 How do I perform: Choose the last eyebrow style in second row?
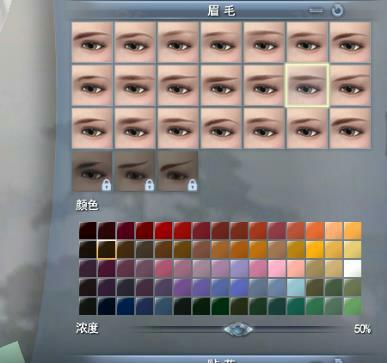[x=350, y=85]
